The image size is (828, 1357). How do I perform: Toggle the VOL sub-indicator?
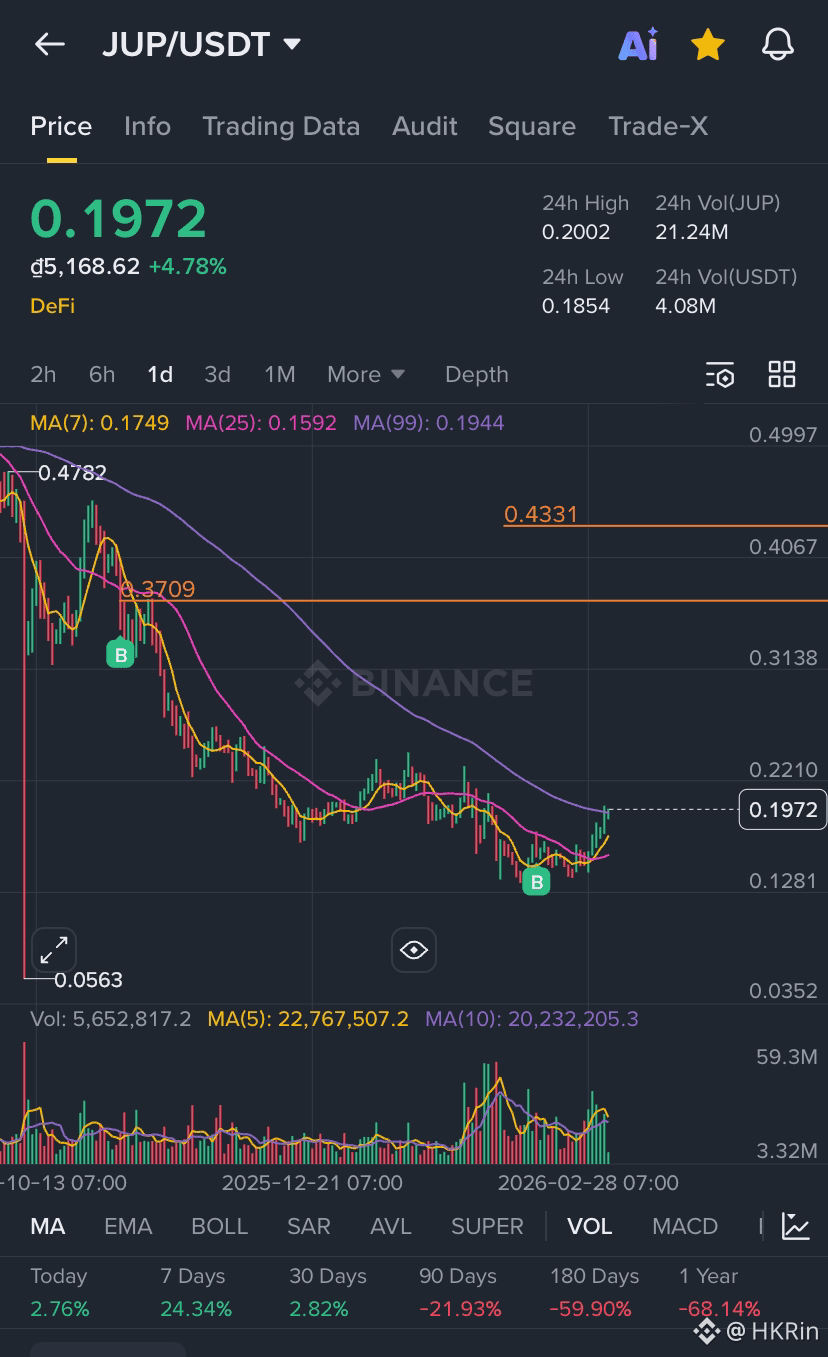(x=589, y=1226)
